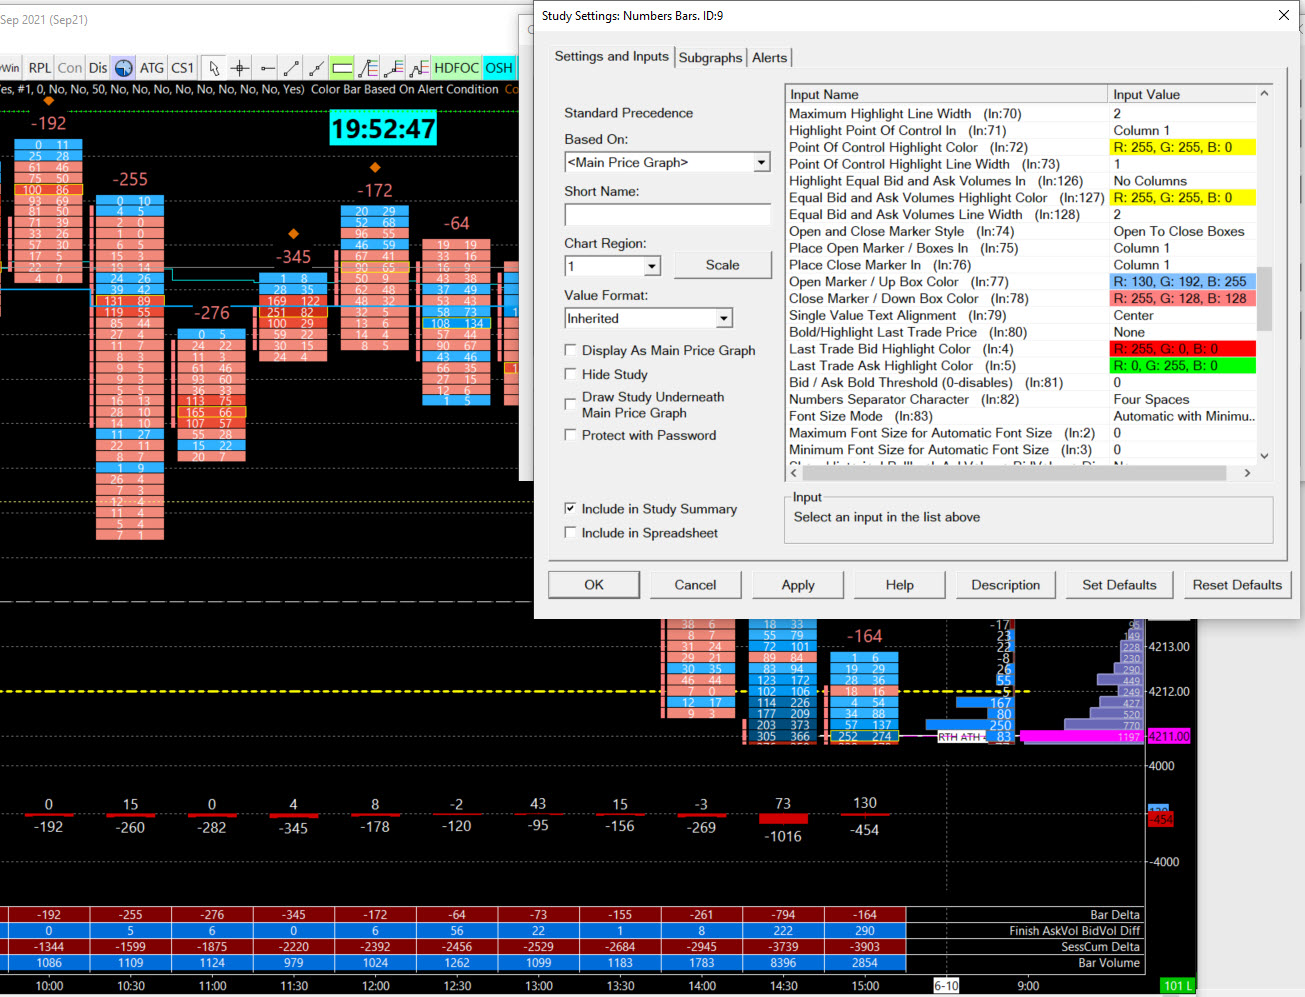This screenshot has width=1305, height=997.
Task: Select the Close Marker / Down Box Color swatch
Action: coord(1183,298)
